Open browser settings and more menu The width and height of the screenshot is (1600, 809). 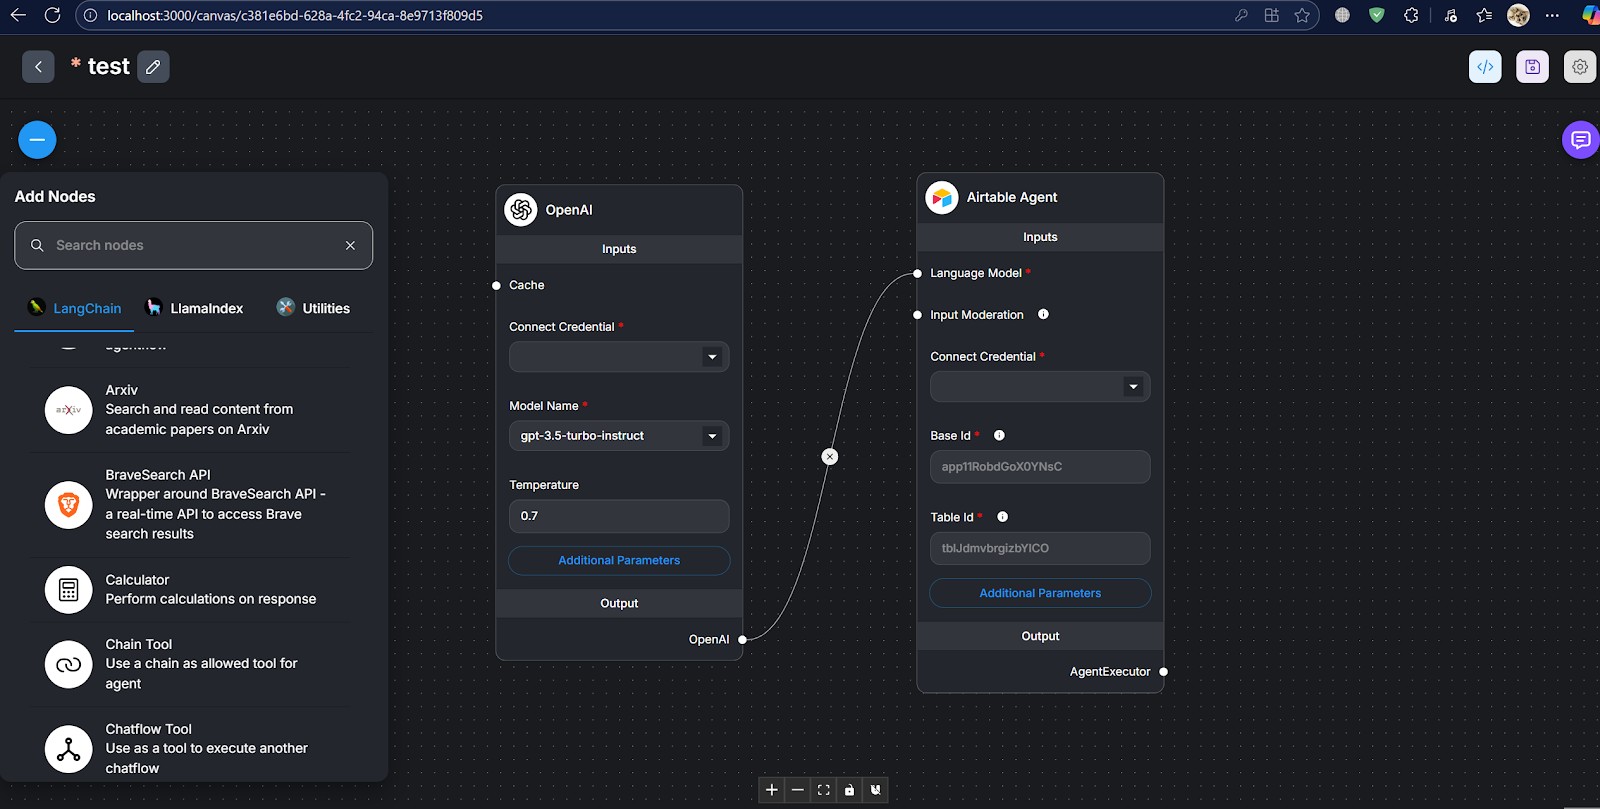[1552, 15]
